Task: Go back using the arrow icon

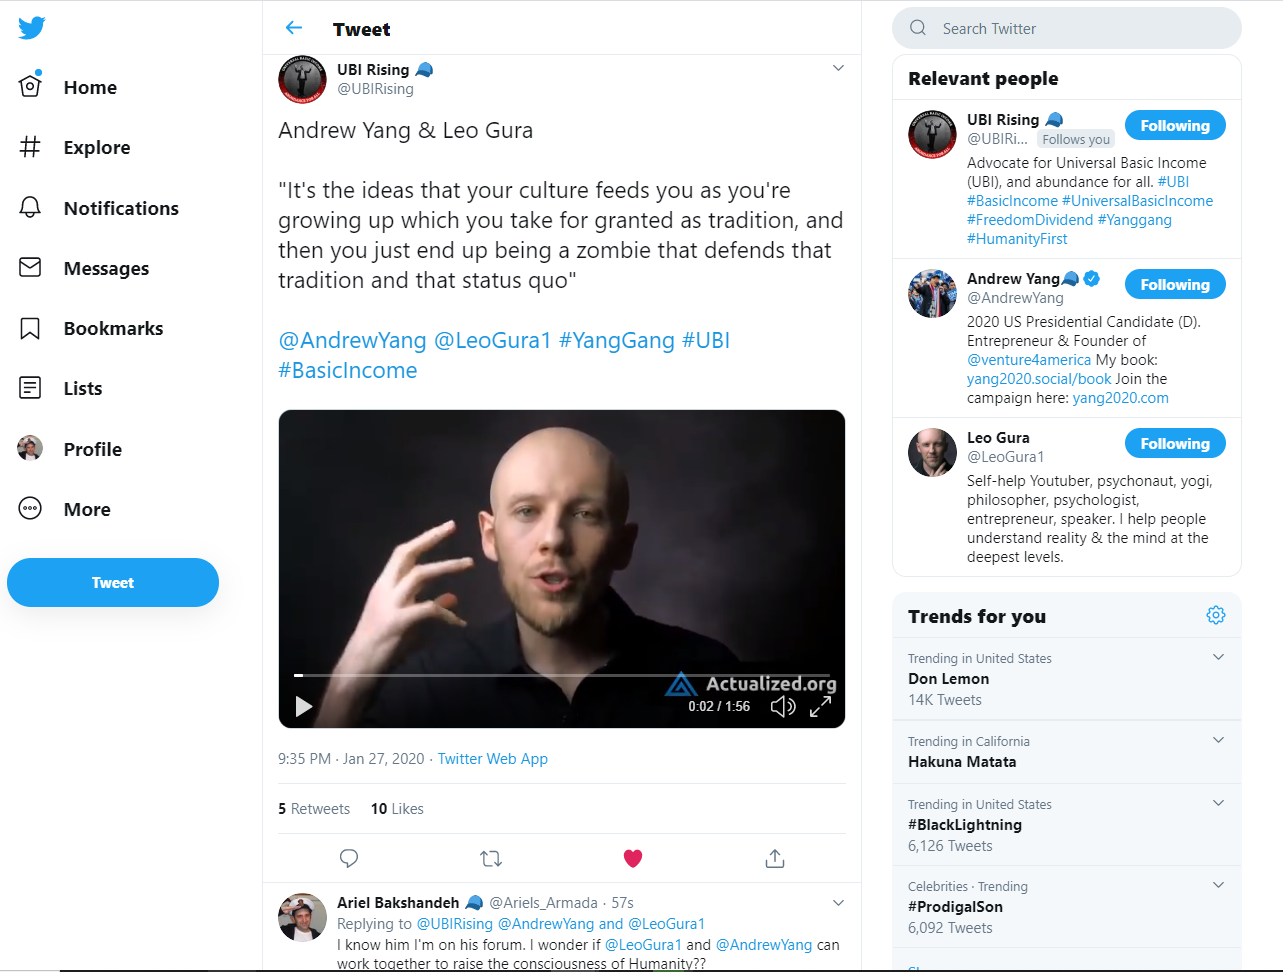Action: tap(294, 28)
